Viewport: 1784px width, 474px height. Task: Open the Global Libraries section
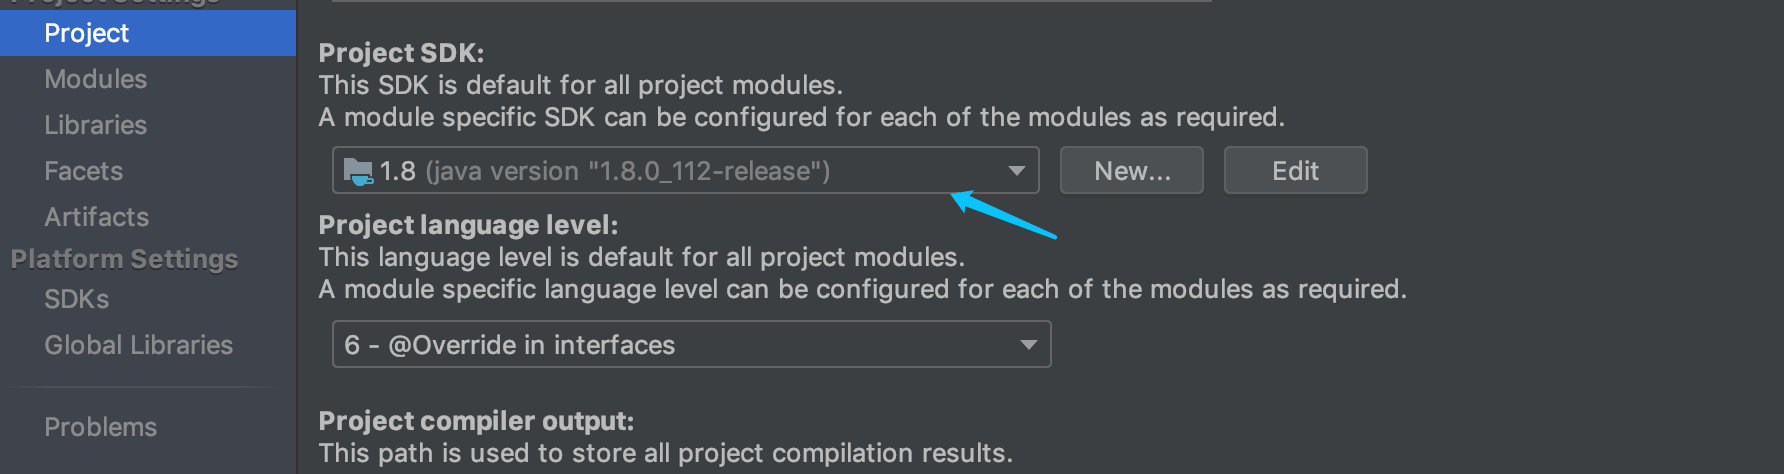[x=139, y=345]
